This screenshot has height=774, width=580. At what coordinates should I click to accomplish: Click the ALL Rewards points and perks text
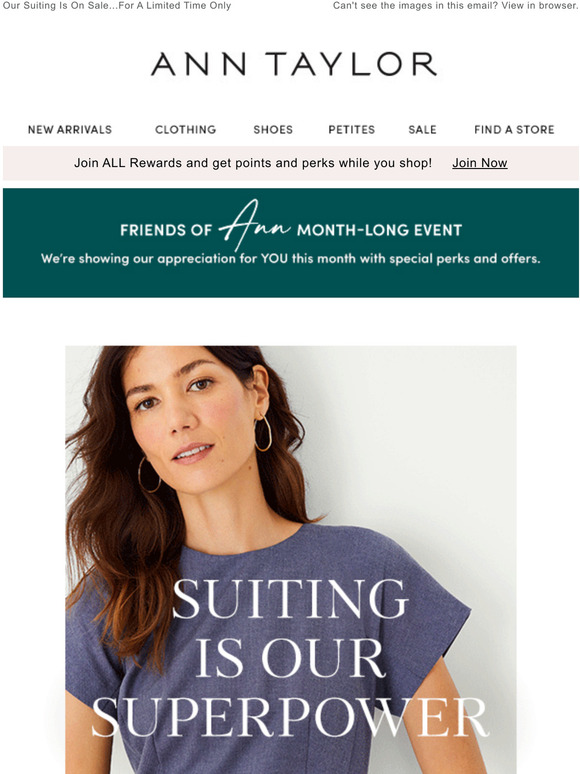click(253, 163)
